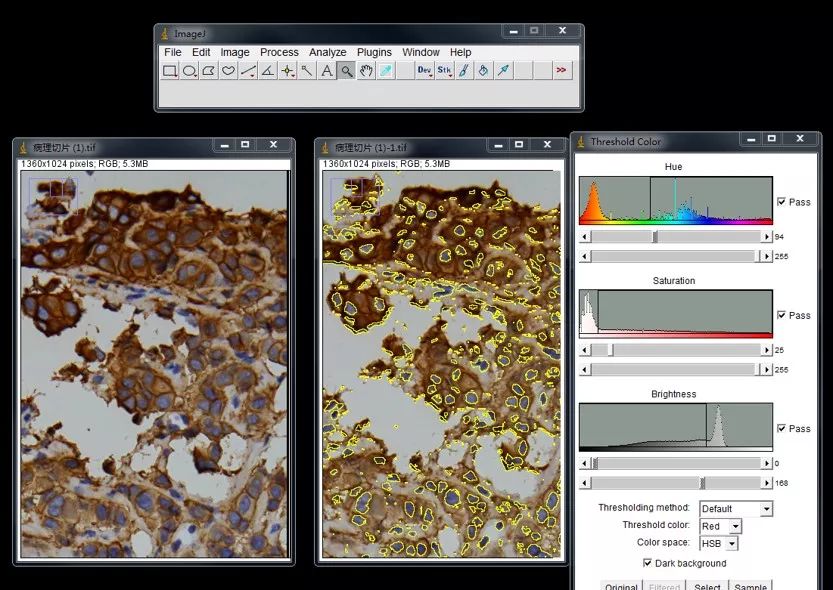This screenshot has width=833, height=590.
Task: Disable the Dark background checkbox
Action: tap(647, 563)
